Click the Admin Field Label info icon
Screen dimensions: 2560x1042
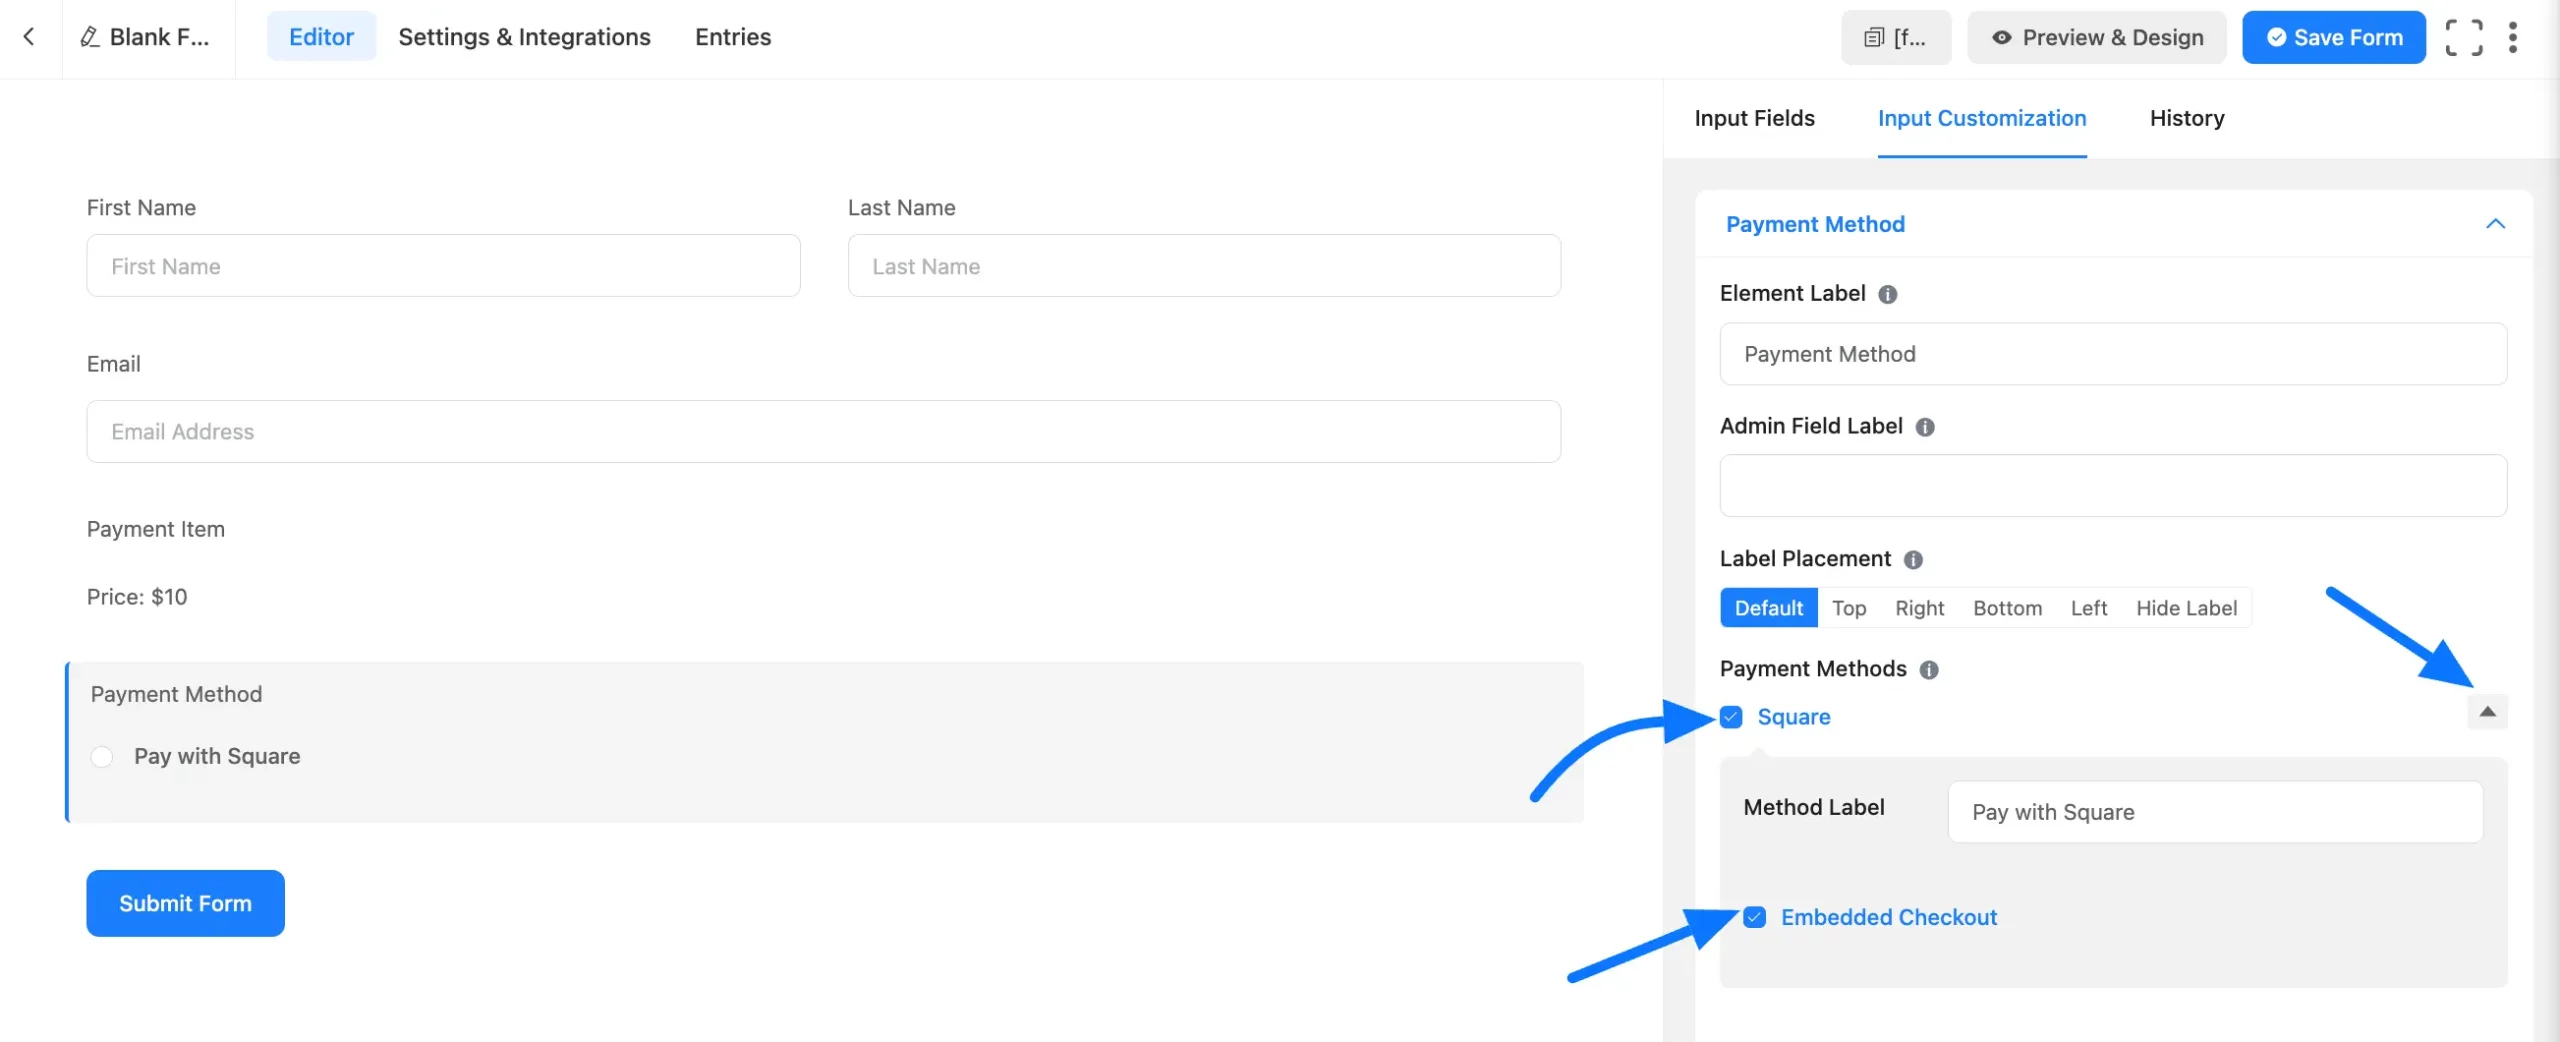tap(1925, 427)
